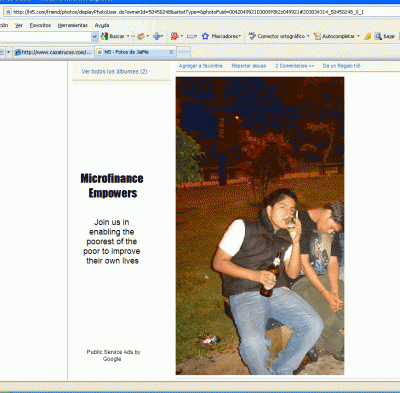400x393 pixels.
Task: Open the Favoritos menu
Action: click(40, 25)
